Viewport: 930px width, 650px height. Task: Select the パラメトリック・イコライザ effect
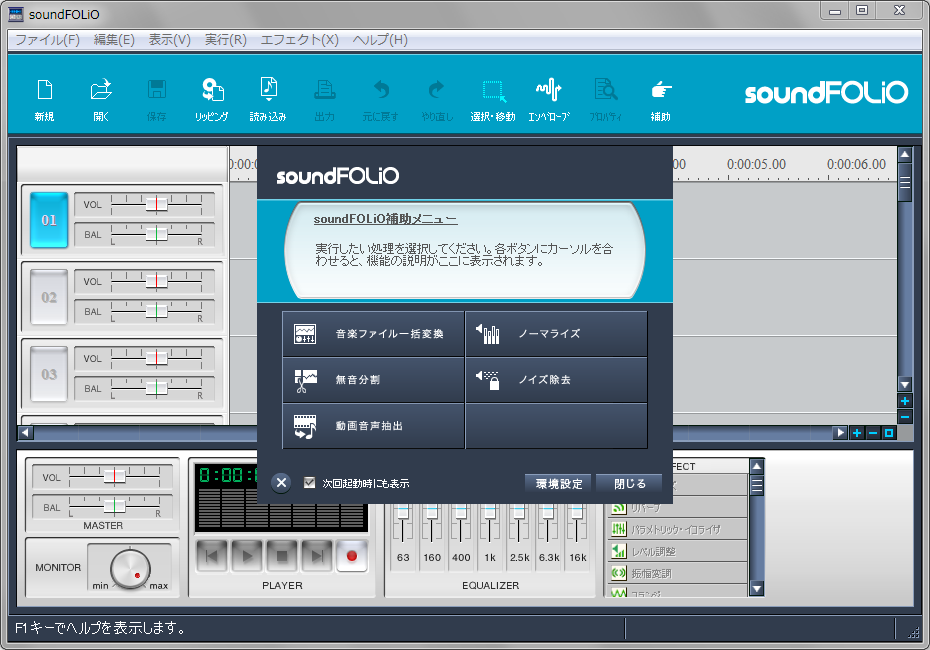677,529
